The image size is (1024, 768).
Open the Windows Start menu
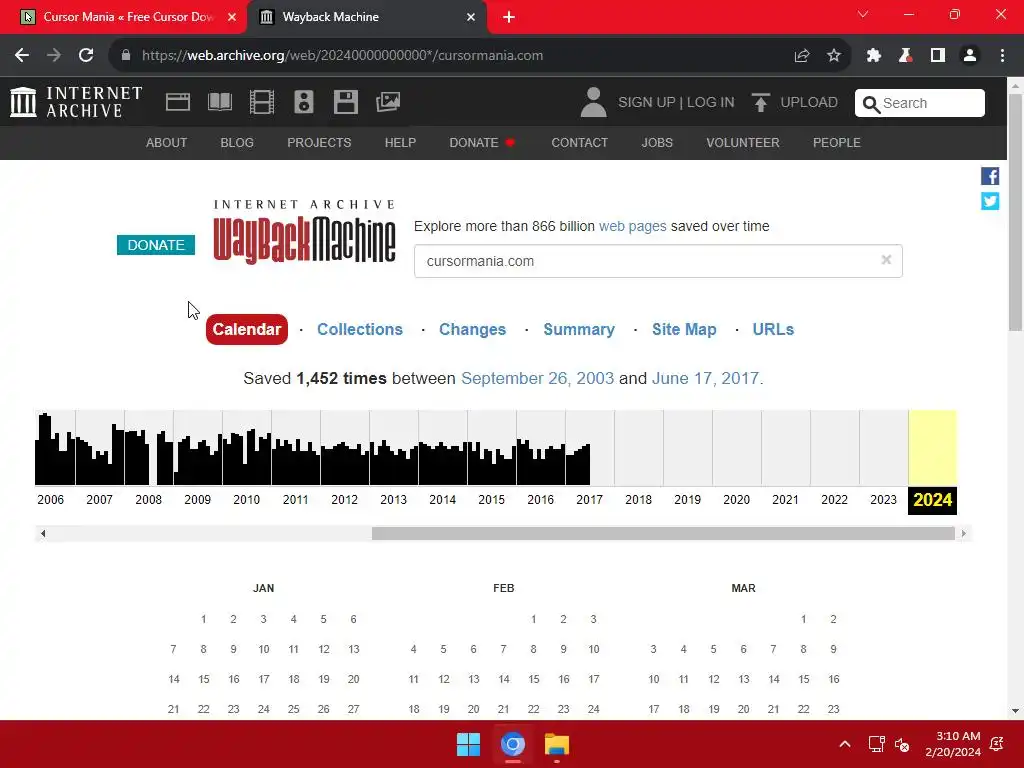point(468,744)
